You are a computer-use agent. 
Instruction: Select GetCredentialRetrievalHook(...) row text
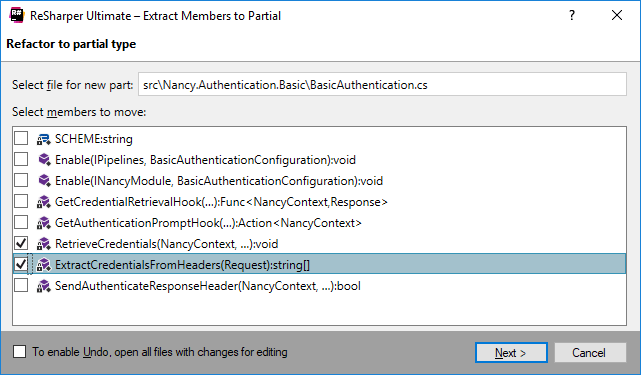pyautogui.click(x=221, y=202)
